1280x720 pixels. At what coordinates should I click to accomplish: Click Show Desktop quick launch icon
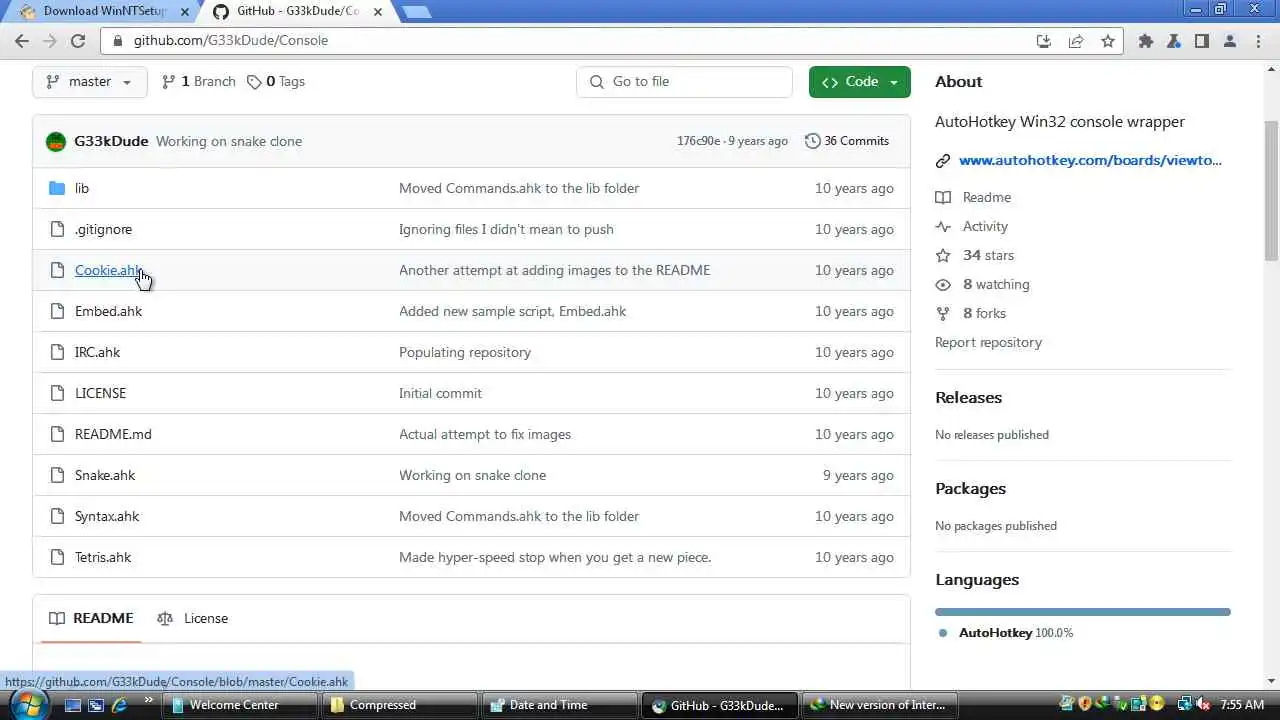coord(72,705)
